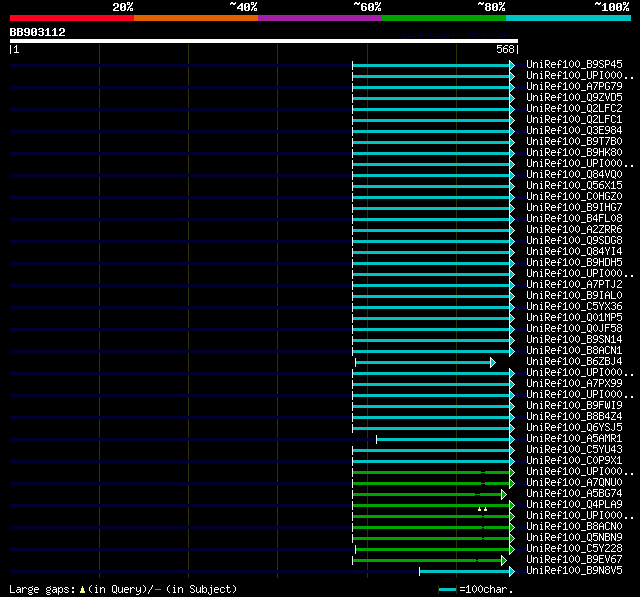Select the query end position label 568
Screen dimensions: 640x597
pyautogui.click(x=505, y=49)
